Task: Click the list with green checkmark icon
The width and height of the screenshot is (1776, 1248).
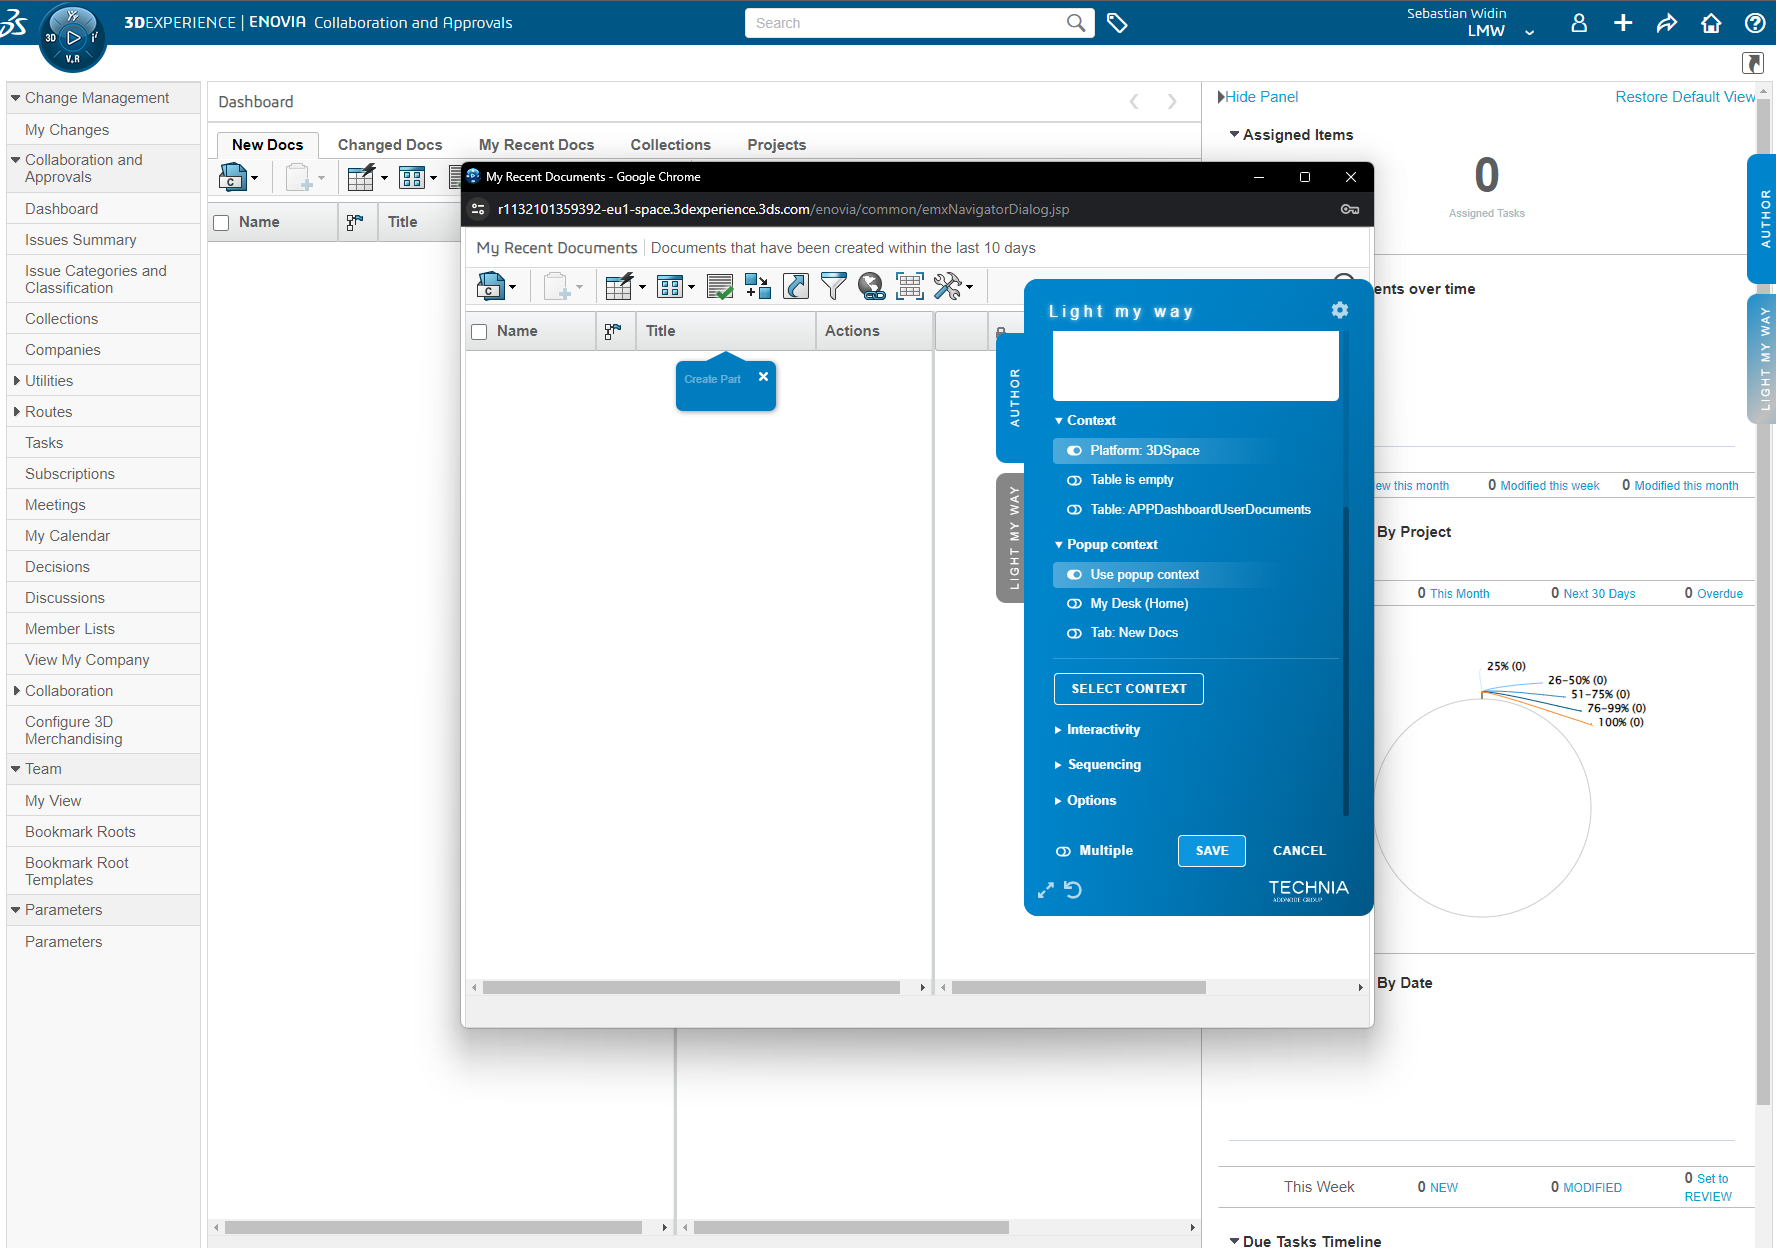Action: (x=720, y=287)
